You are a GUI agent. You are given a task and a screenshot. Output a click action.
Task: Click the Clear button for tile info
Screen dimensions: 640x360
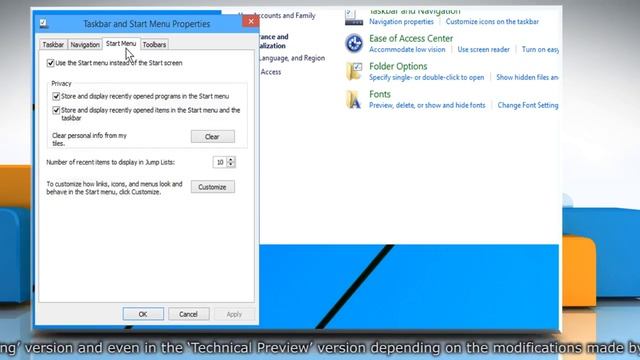(x=213, y=137)
